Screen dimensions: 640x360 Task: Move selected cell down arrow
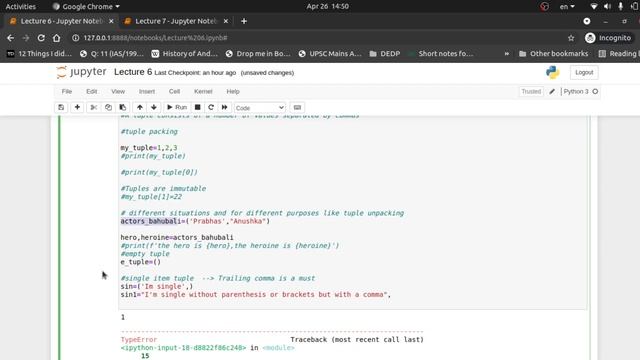(154, 107)
